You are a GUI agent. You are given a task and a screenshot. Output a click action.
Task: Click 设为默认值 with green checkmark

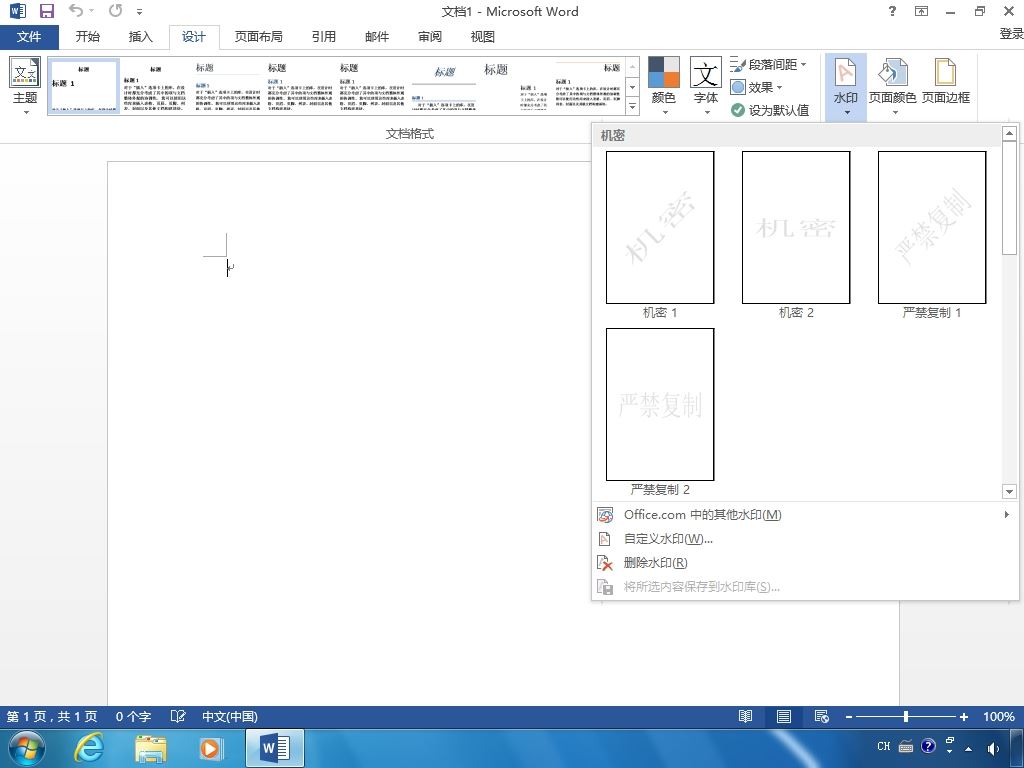pos(770,110)
